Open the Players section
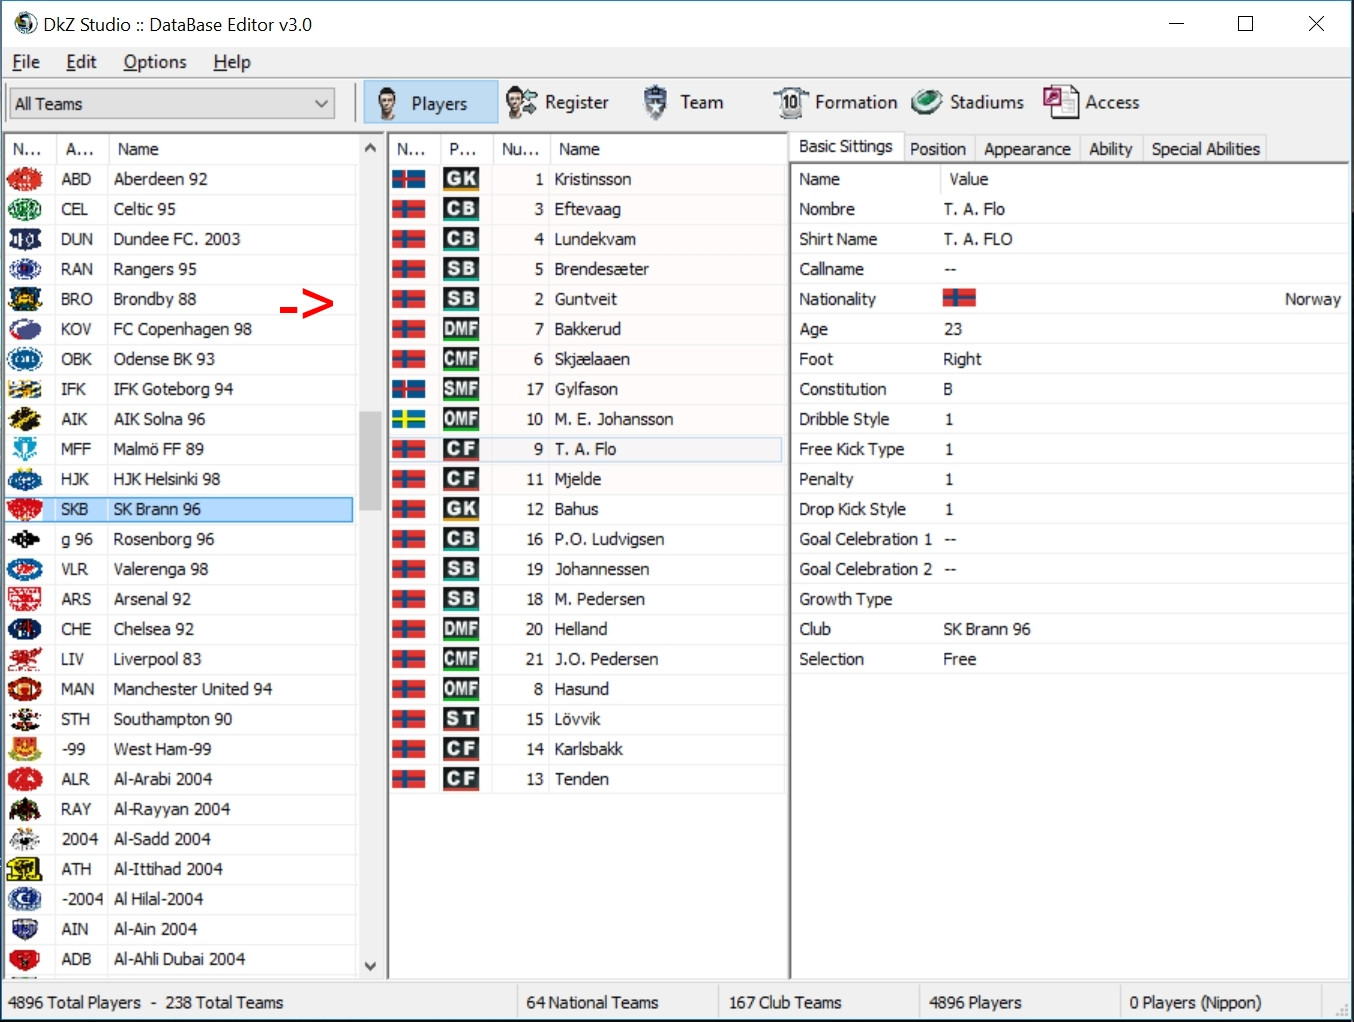The image size is (1354, 1022). tap(430, 102)
